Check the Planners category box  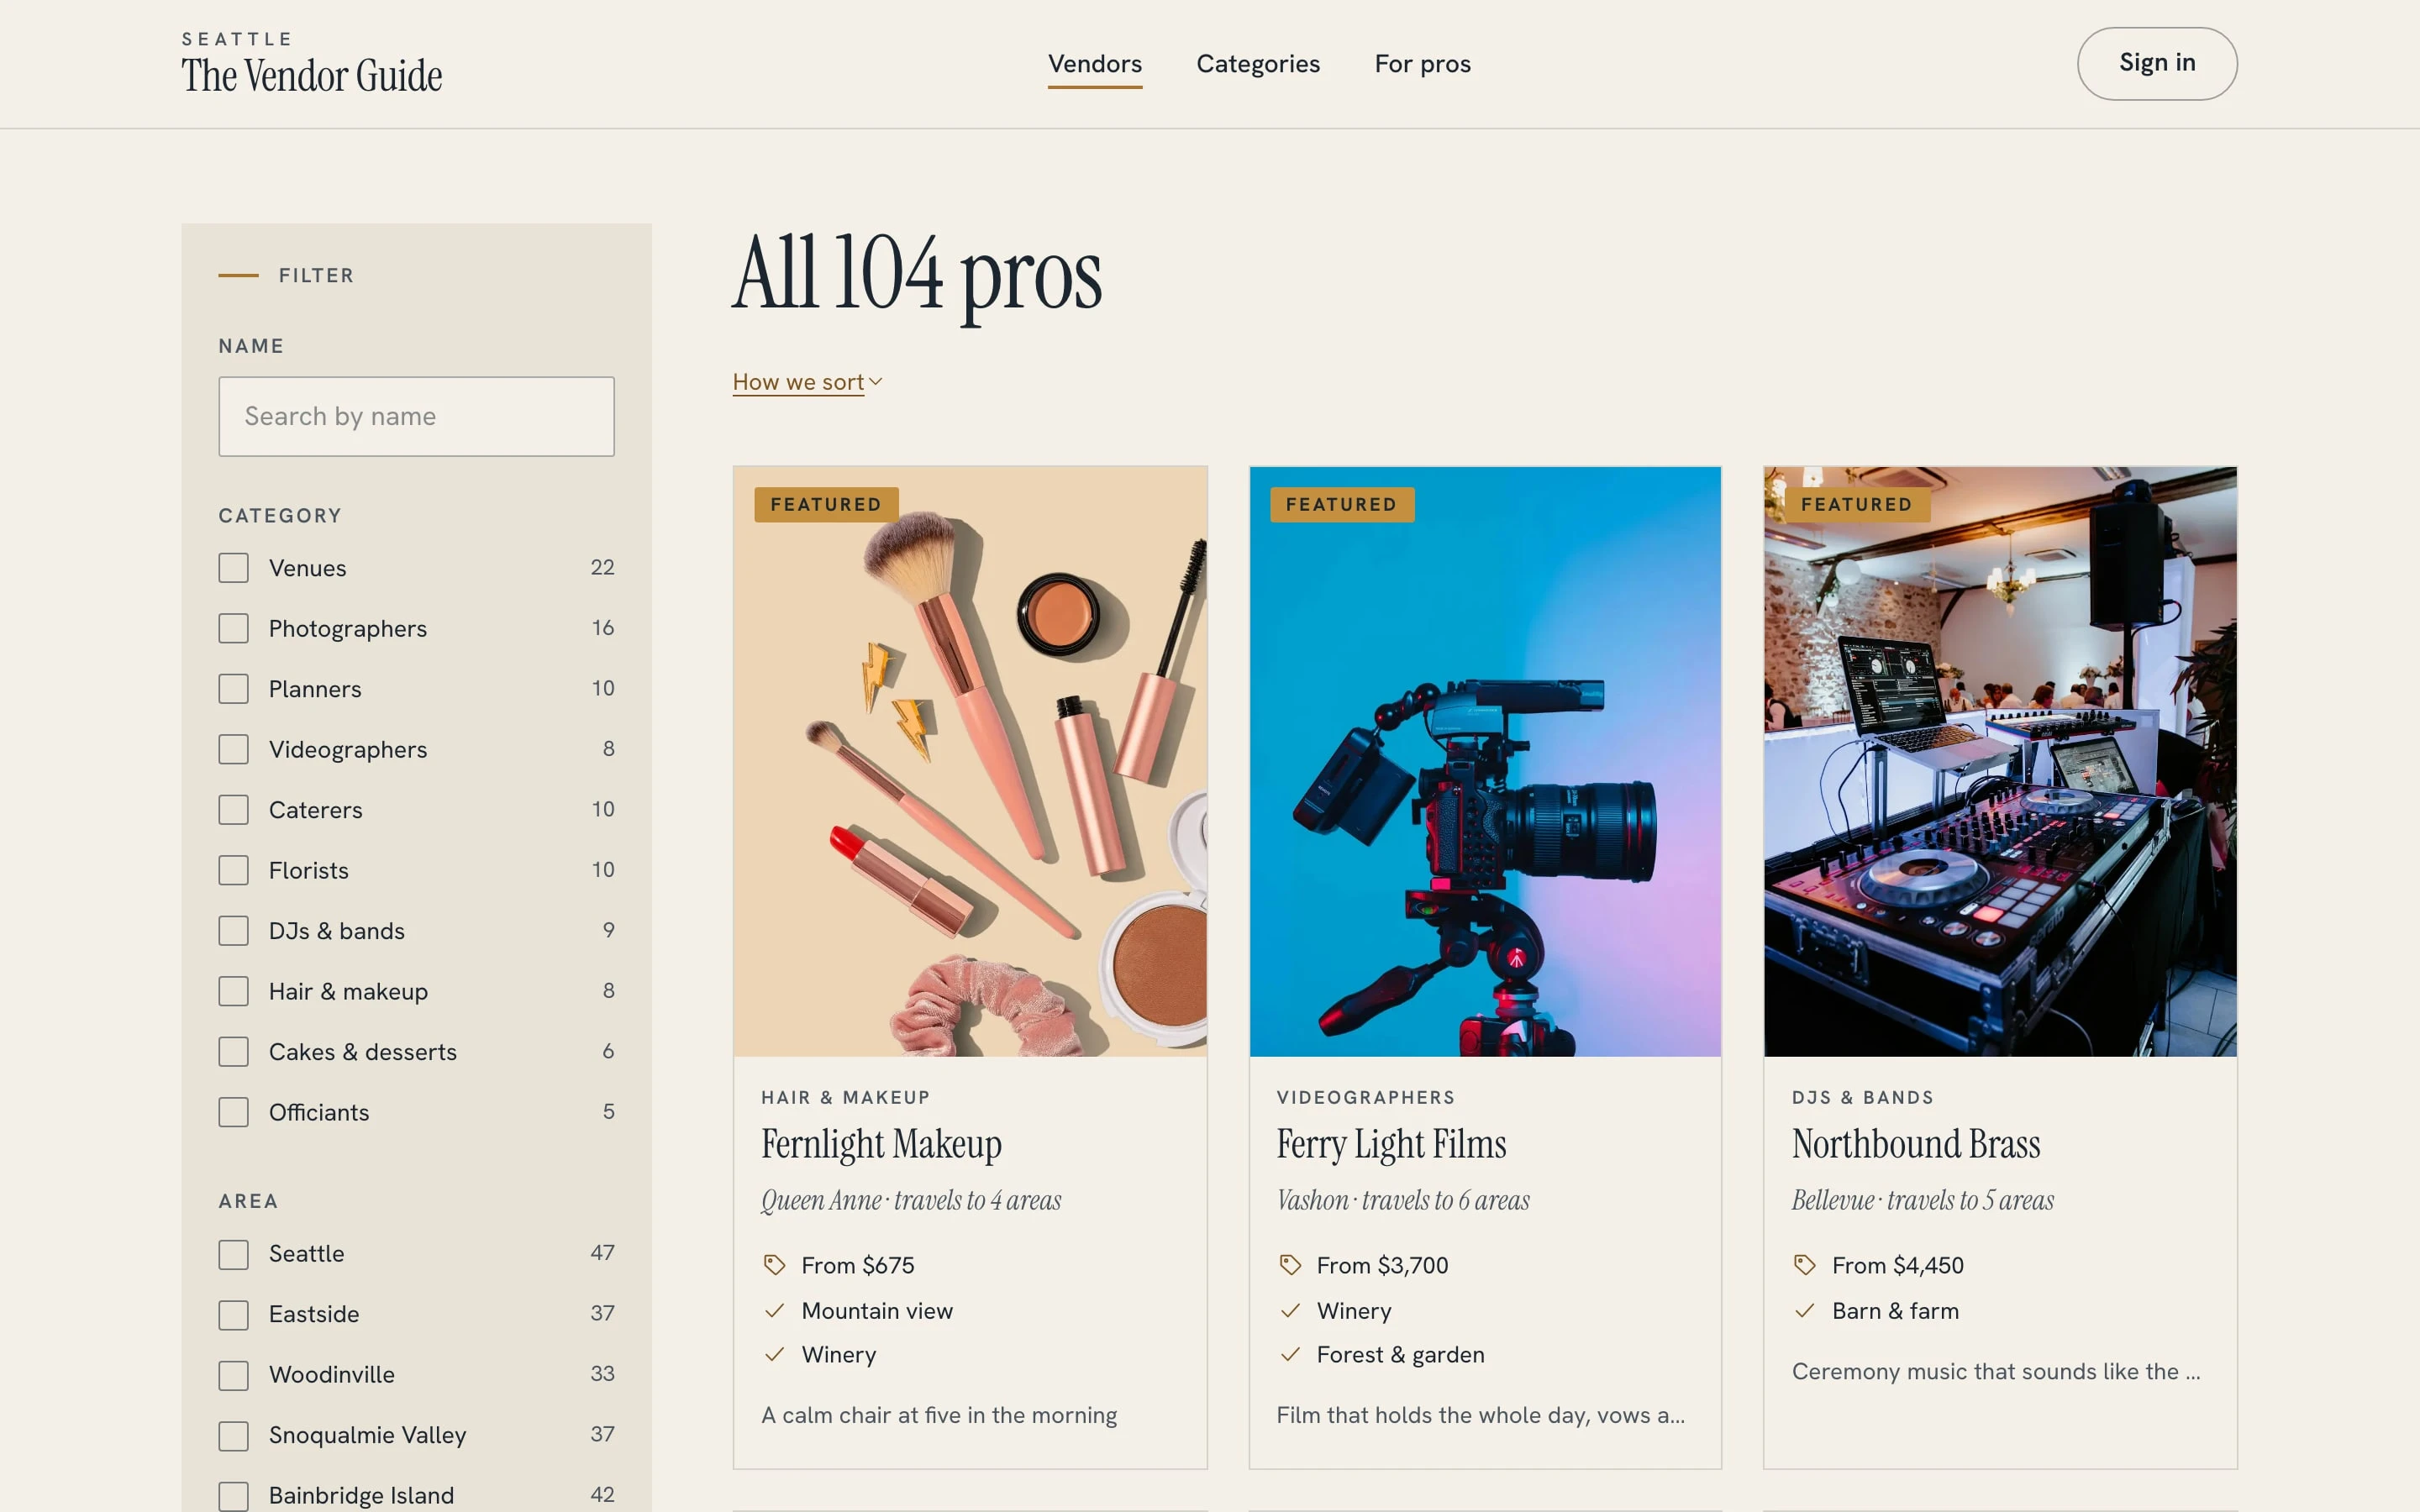click(x=234, y=689)
